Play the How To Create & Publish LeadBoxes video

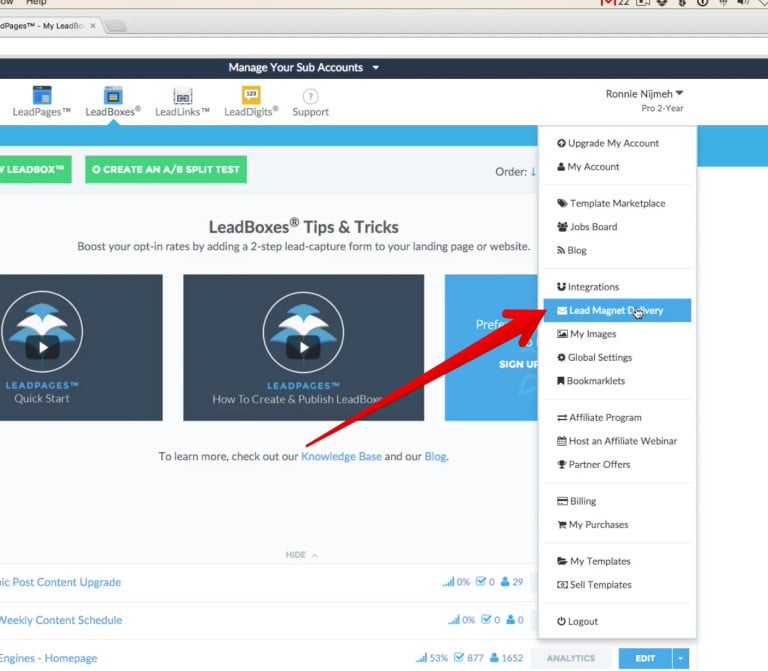(304, 347)
